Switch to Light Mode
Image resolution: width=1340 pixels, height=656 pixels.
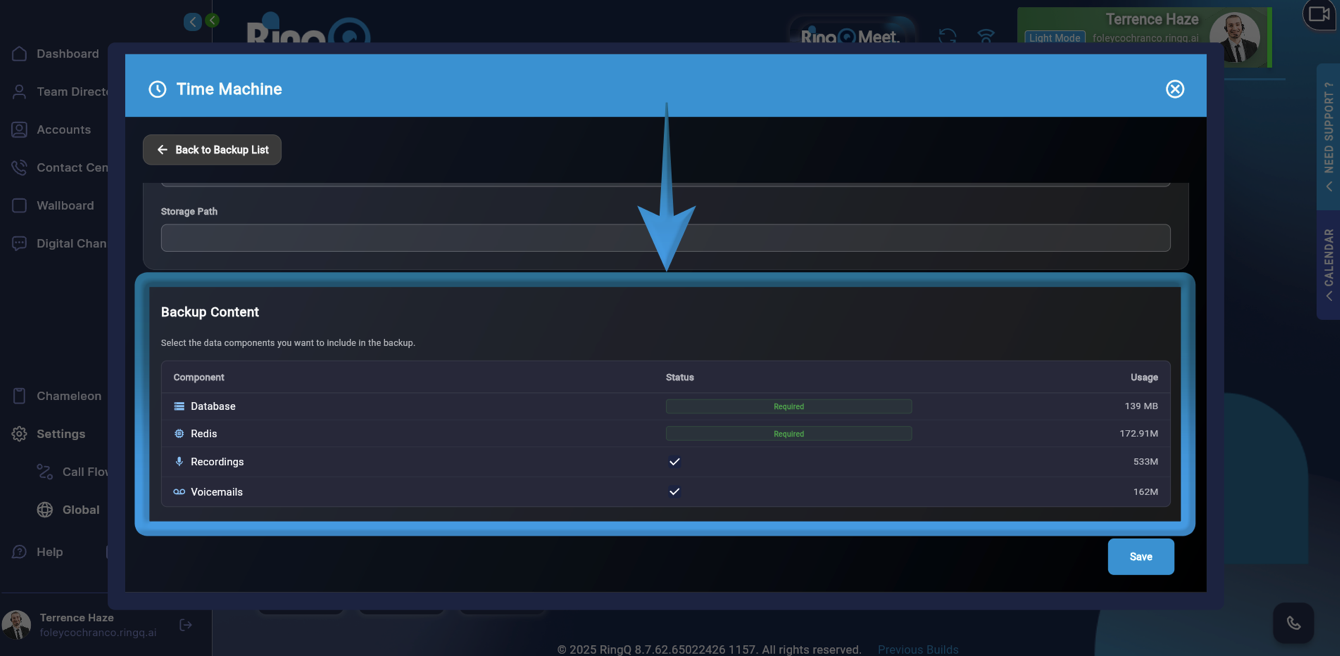point(1055,37)
